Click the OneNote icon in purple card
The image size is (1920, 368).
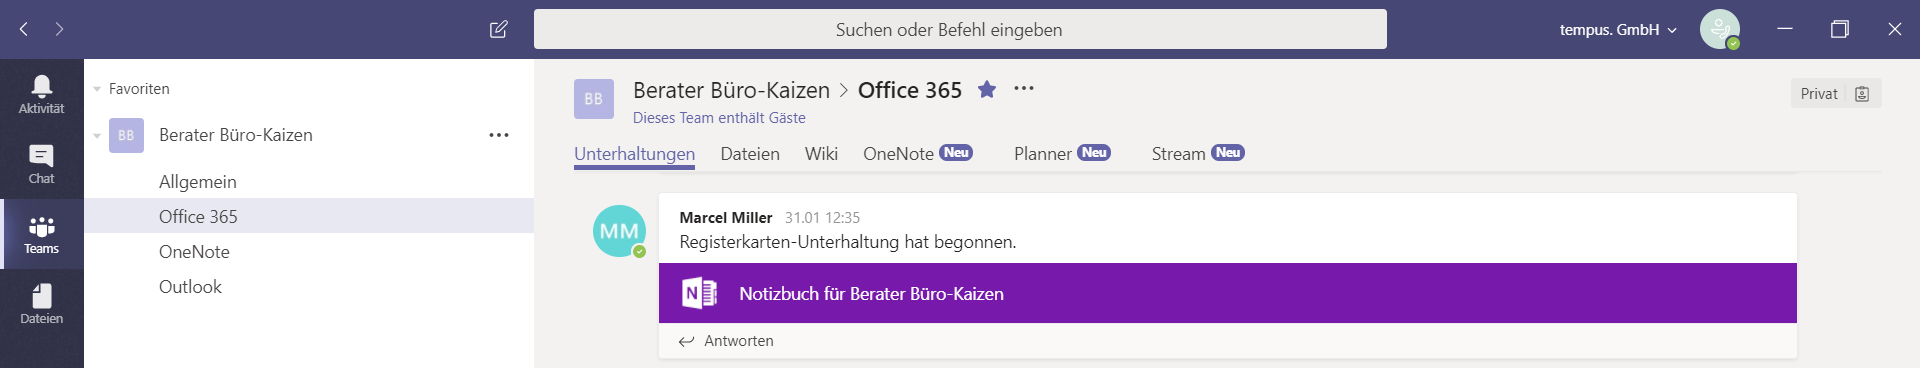[x=699, y=293]
